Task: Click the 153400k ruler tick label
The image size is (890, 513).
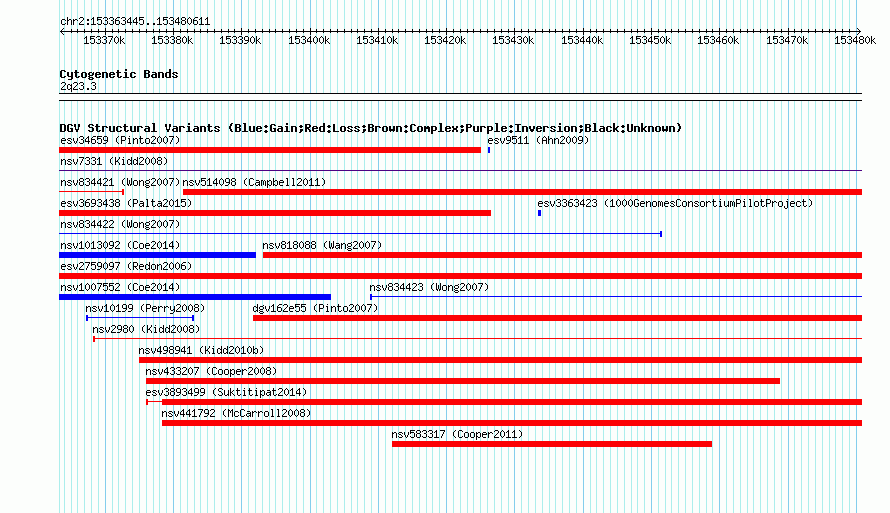Action: (x=309, y=40)
